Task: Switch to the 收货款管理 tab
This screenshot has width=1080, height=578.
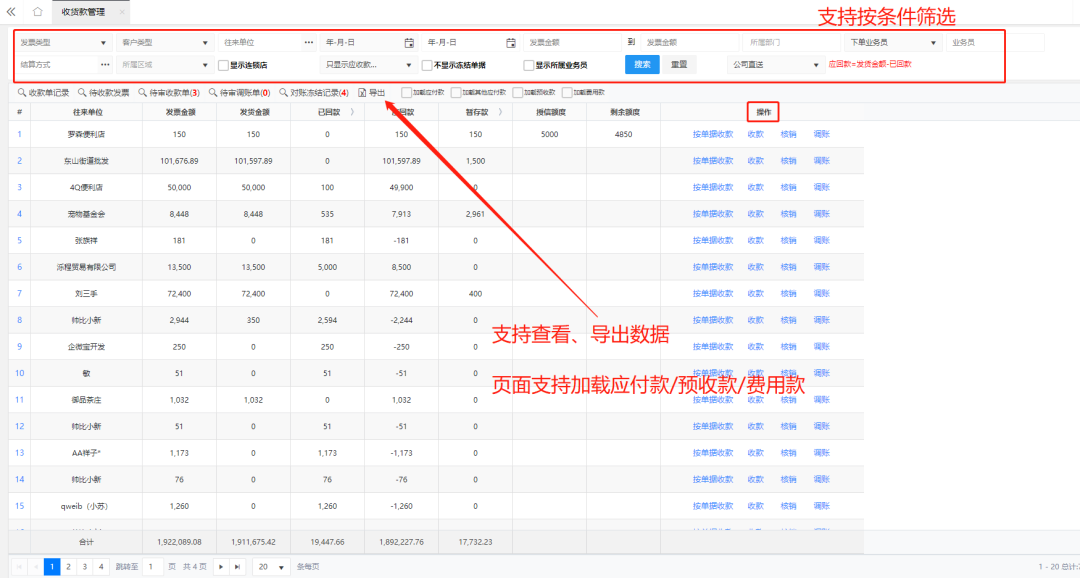Action: point(83,12)
